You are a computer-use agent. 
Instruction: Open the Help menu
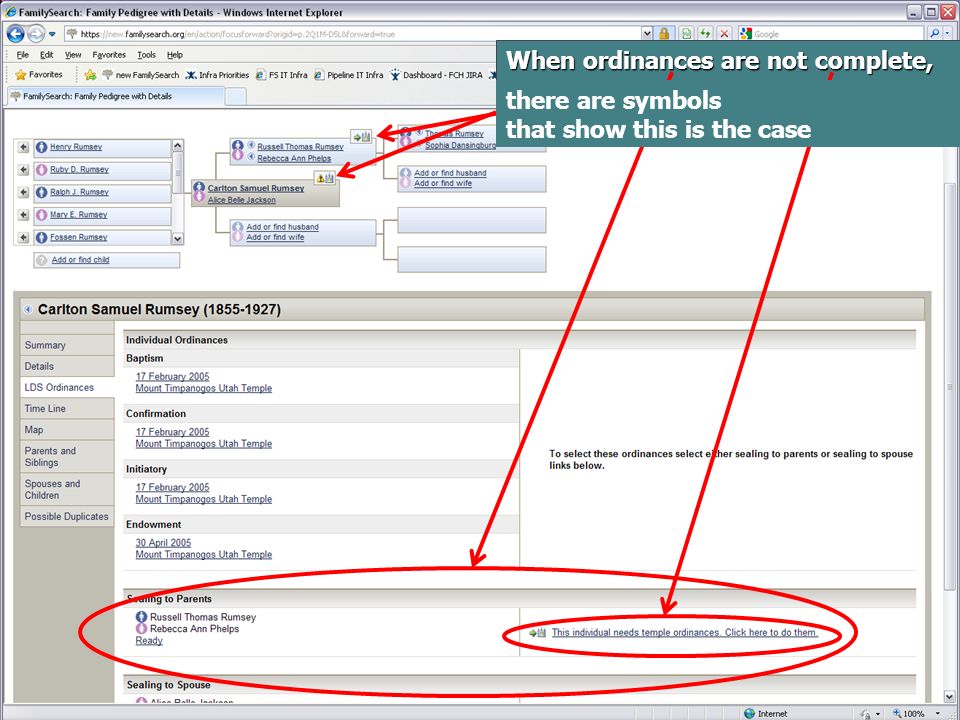pos(175,54)
